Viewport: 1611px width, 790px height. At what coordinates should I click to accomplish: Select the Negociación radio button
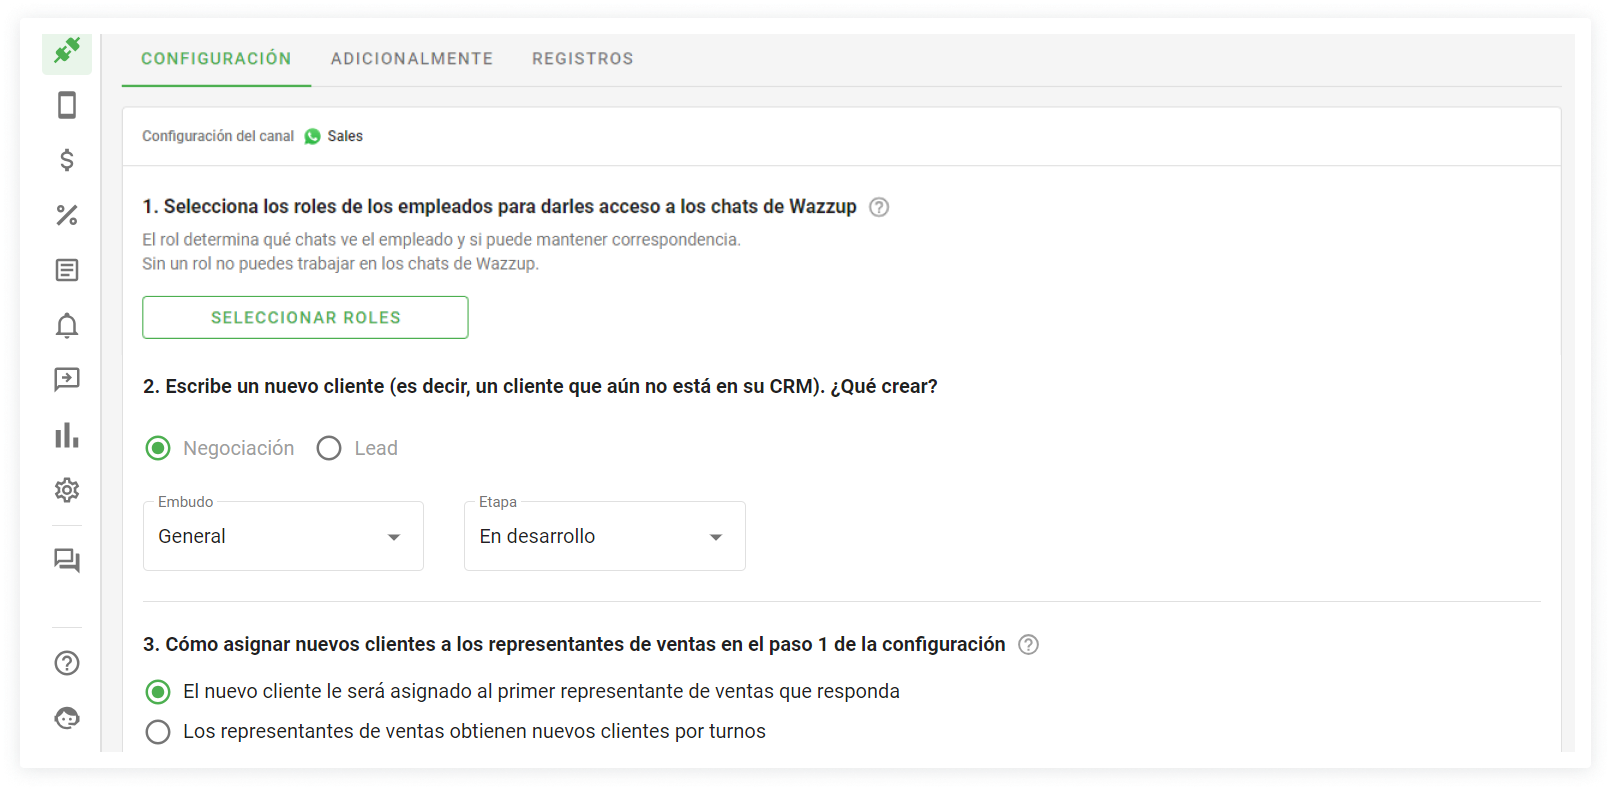158,448
